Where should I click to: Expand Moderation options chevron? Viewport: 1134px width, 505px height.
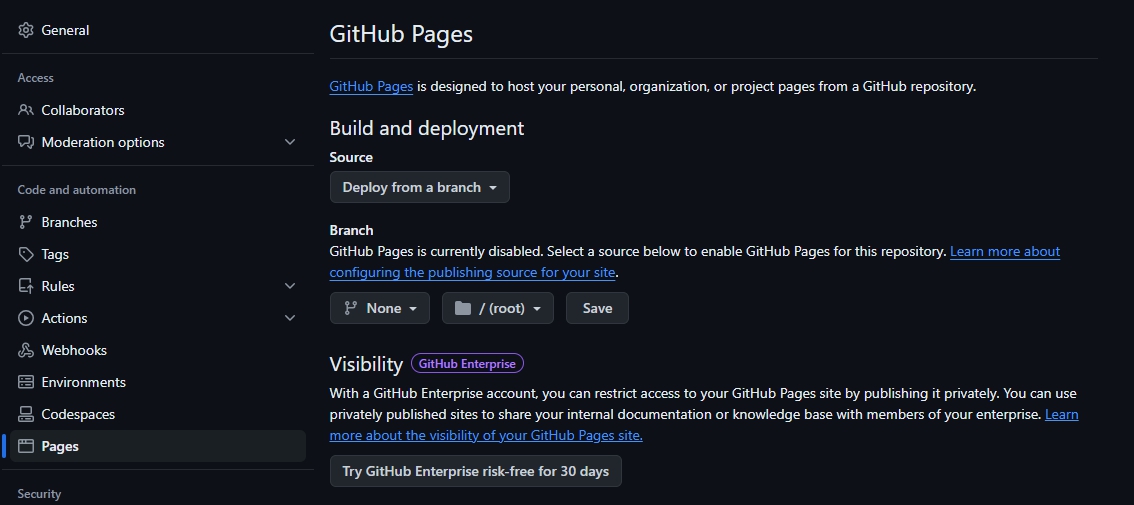290,142
